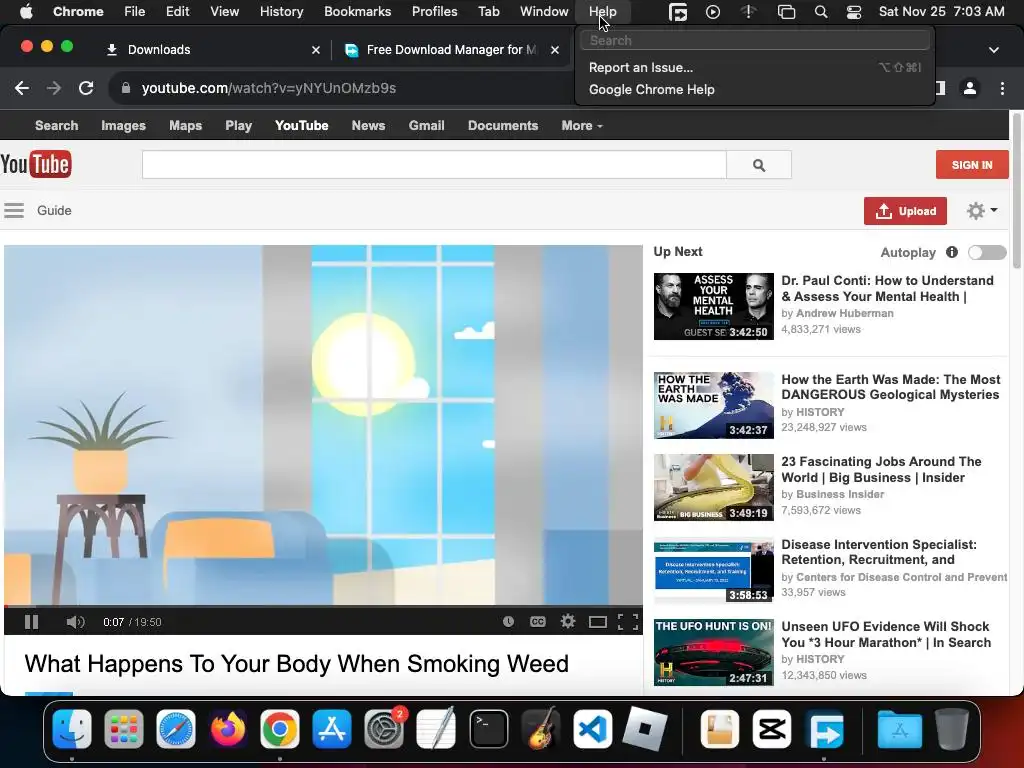1024x768 pixels.
Task: Select Report an Issue menu item
Action: click(x=754, y=67)
